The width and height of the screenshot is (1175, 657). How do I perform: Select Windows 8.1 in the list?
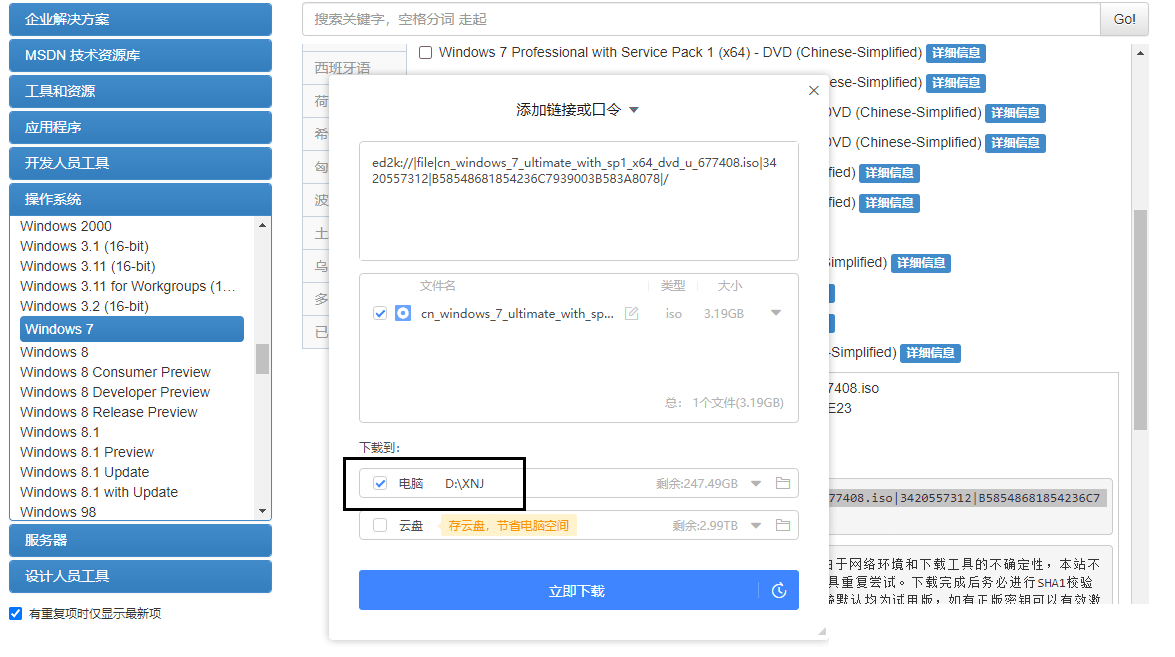(60, 432)
